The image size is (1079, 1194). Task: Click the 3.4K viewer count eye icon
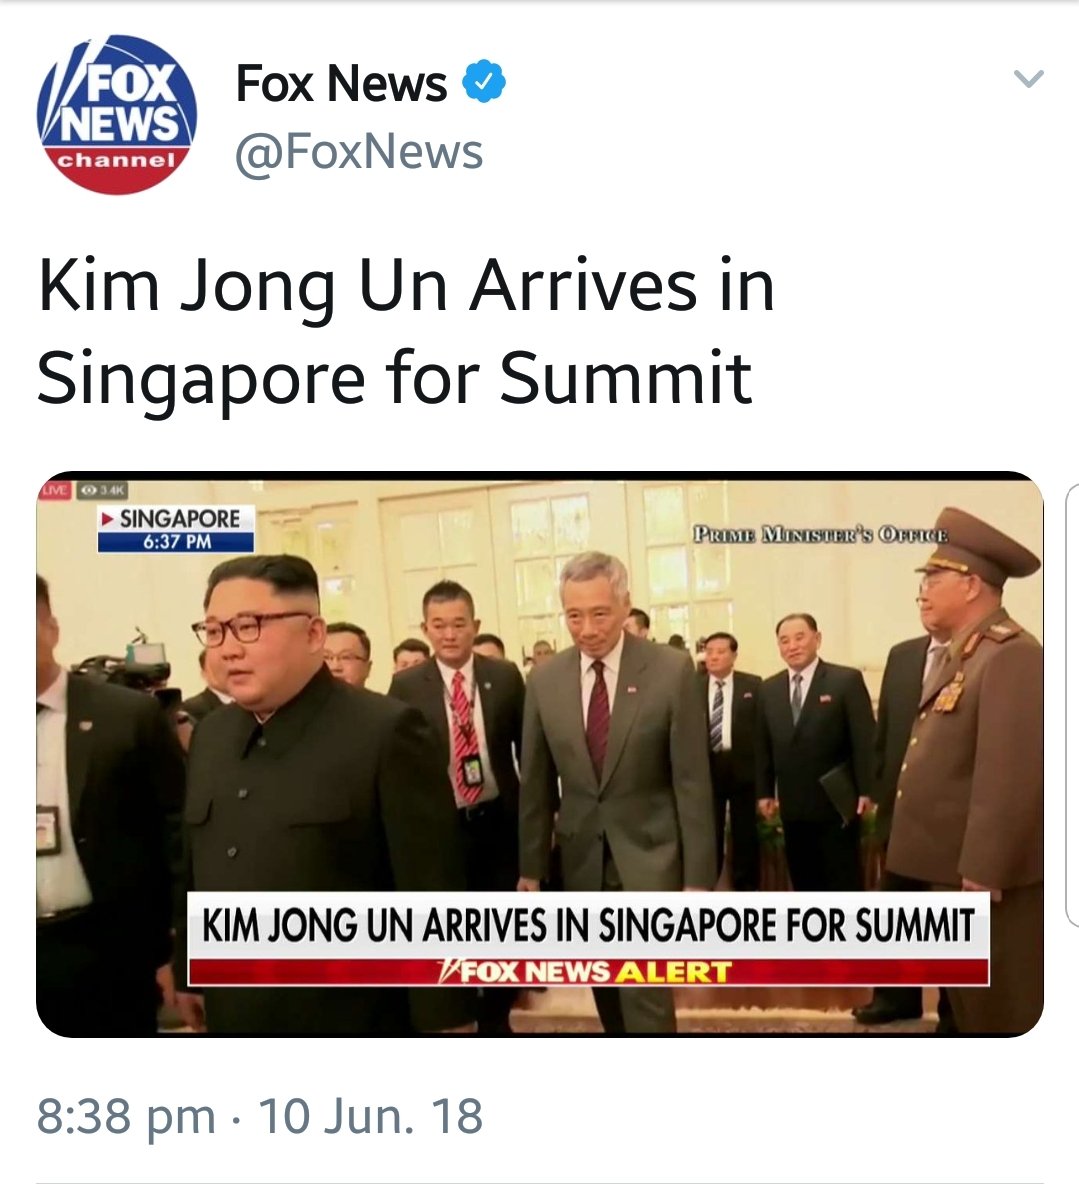pyautogui.click(x=89, y=490)
